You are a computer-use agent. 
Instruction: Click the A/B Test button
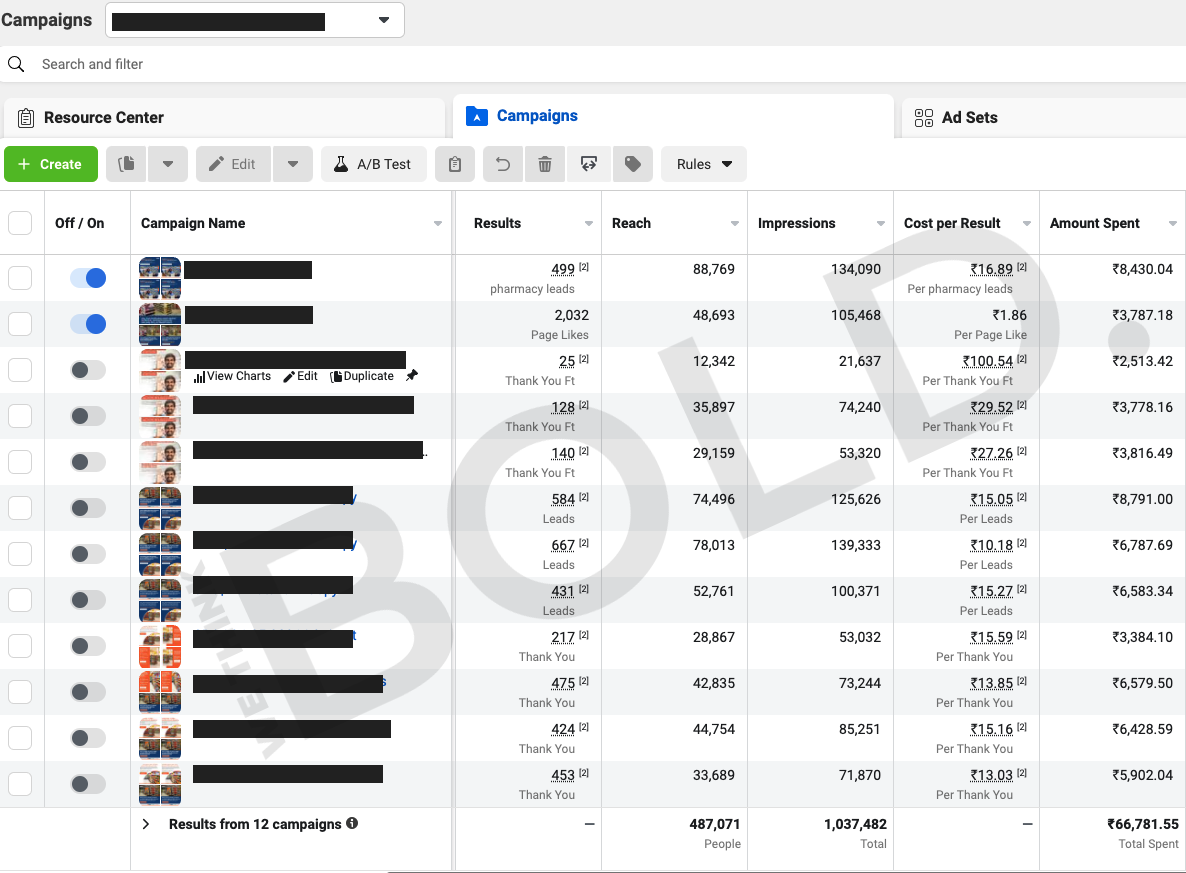coord(373,164)
